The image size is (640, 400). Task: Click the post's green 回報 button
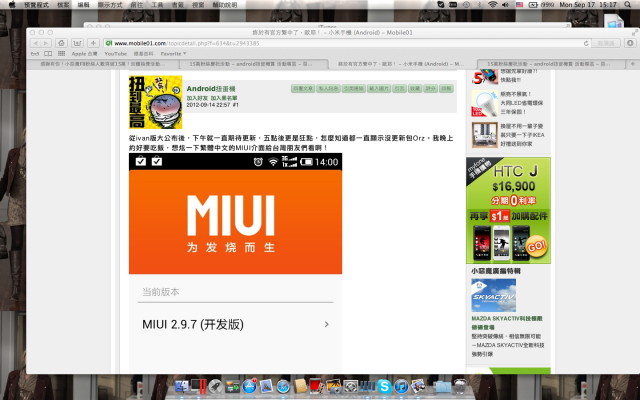click(x=447, y=89)
